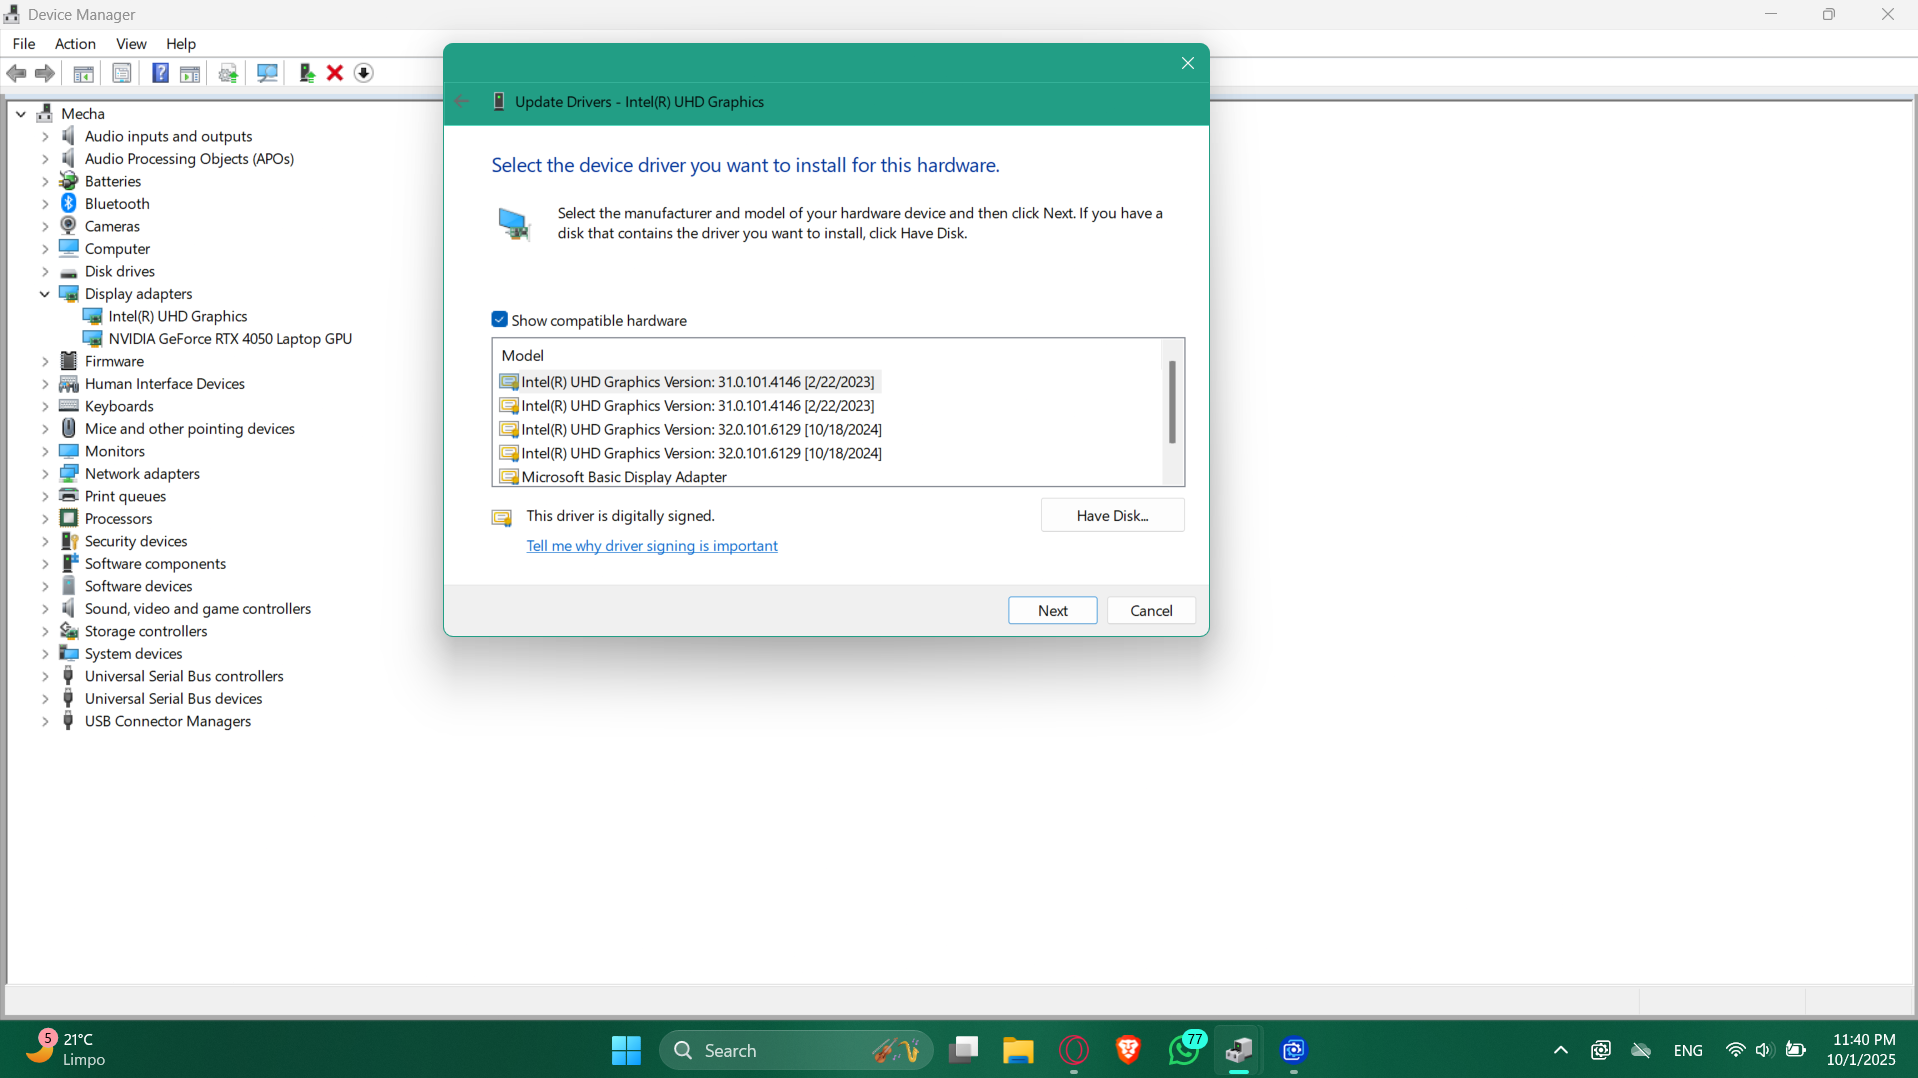1918x1078 pixels.
Task: Expand the Disk drives category
Action: (45, 271)
